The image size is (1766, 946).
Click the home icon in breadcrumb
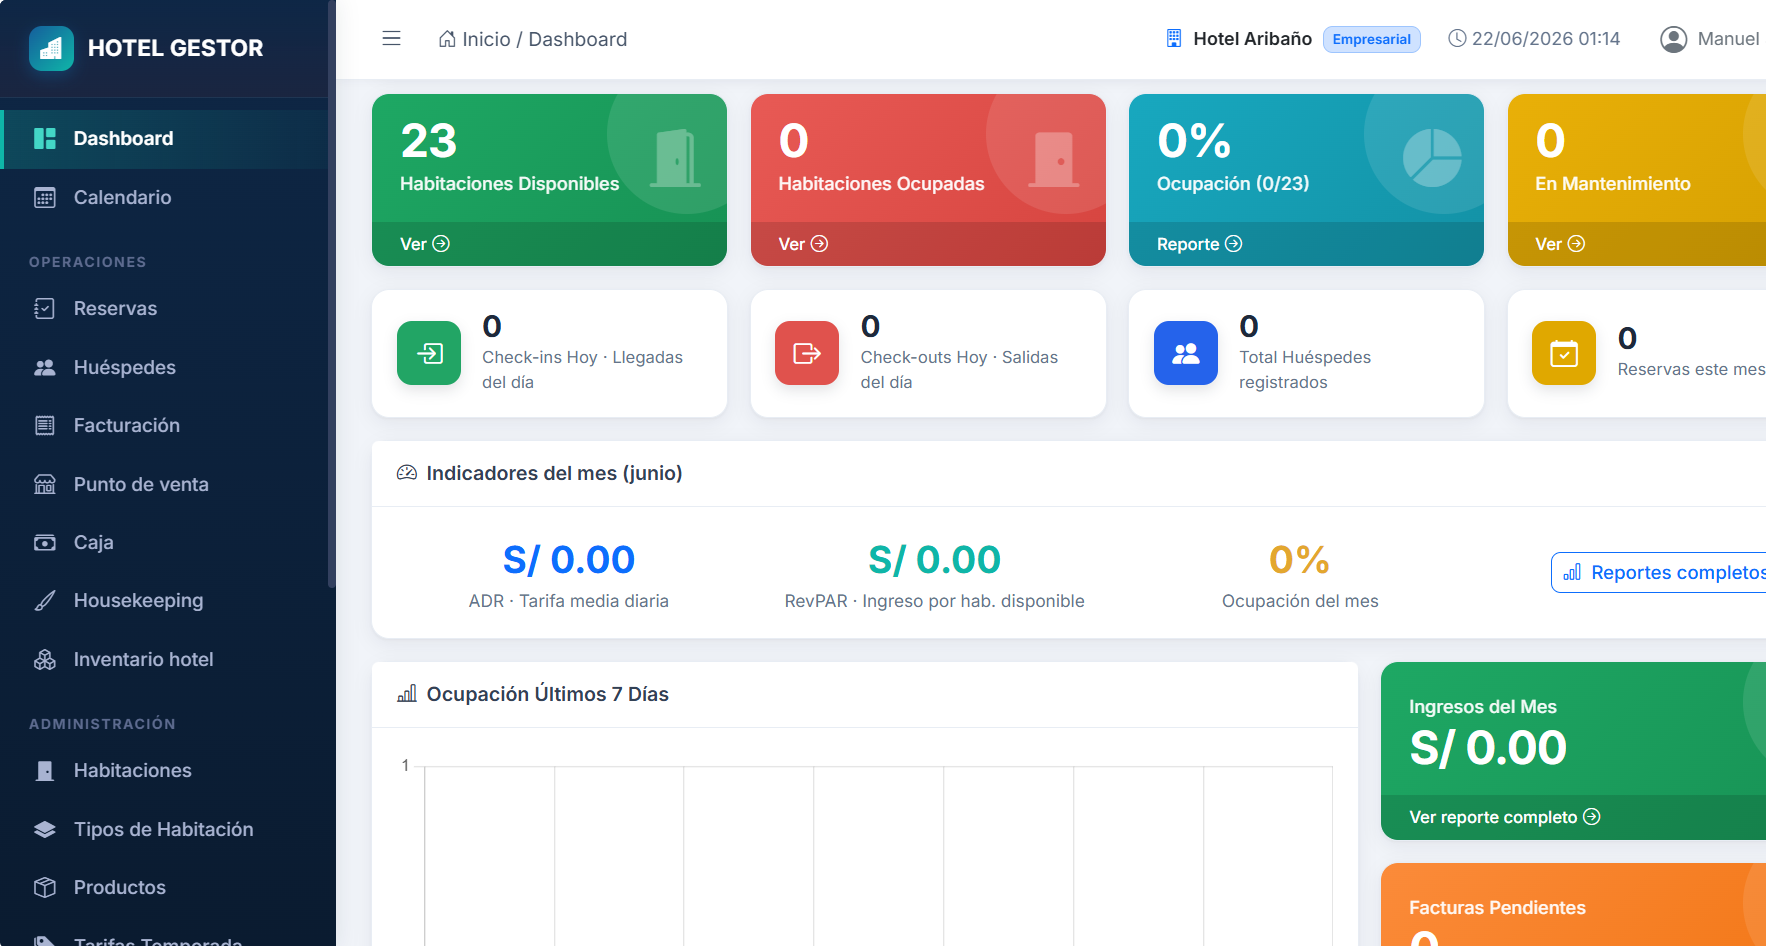[x=447, y=39]
